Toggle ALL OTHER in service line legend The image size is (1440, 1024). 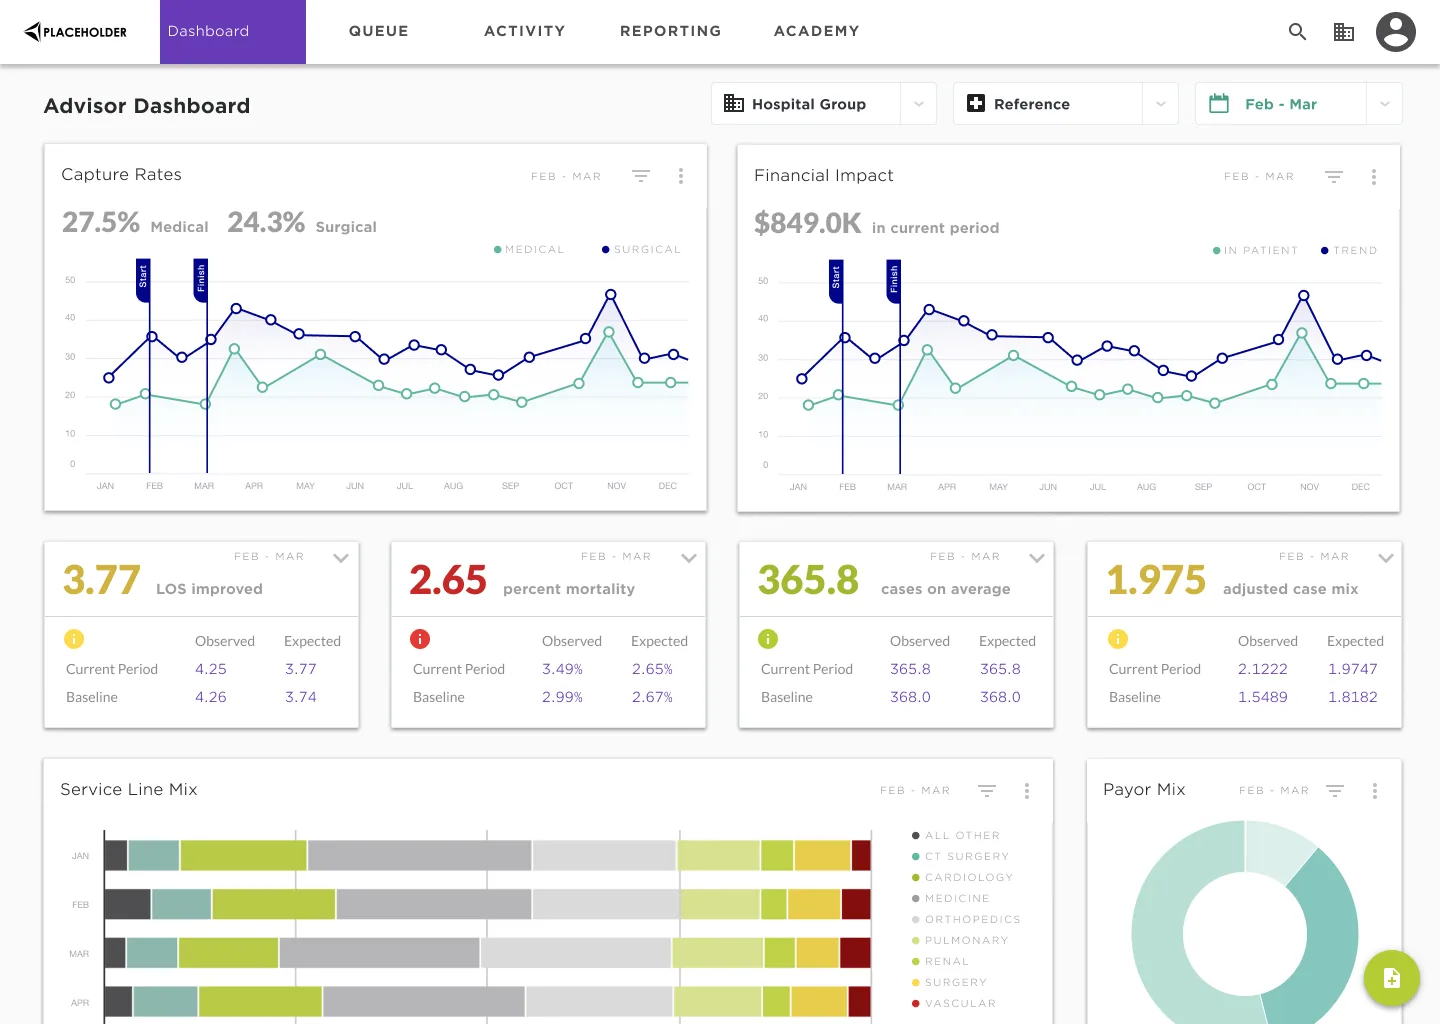(x=956, y=835)
